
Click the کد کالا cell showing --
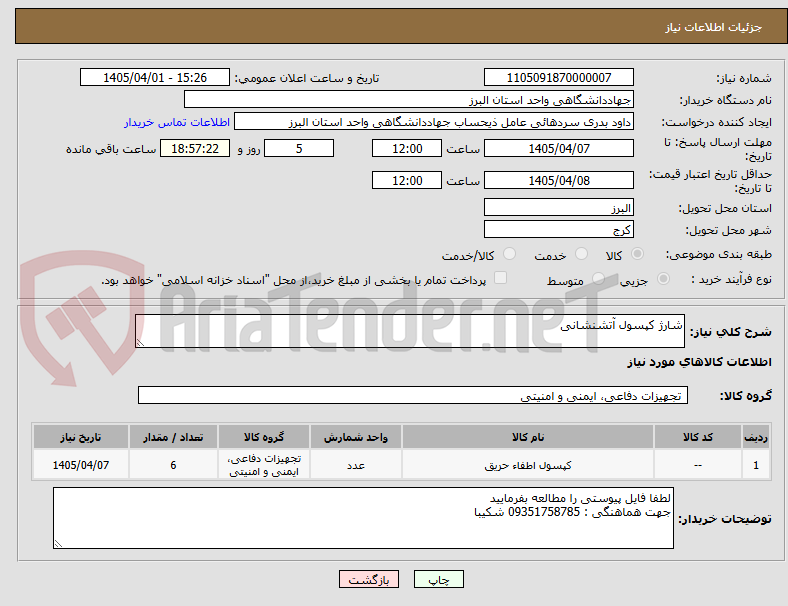(698, 465)
